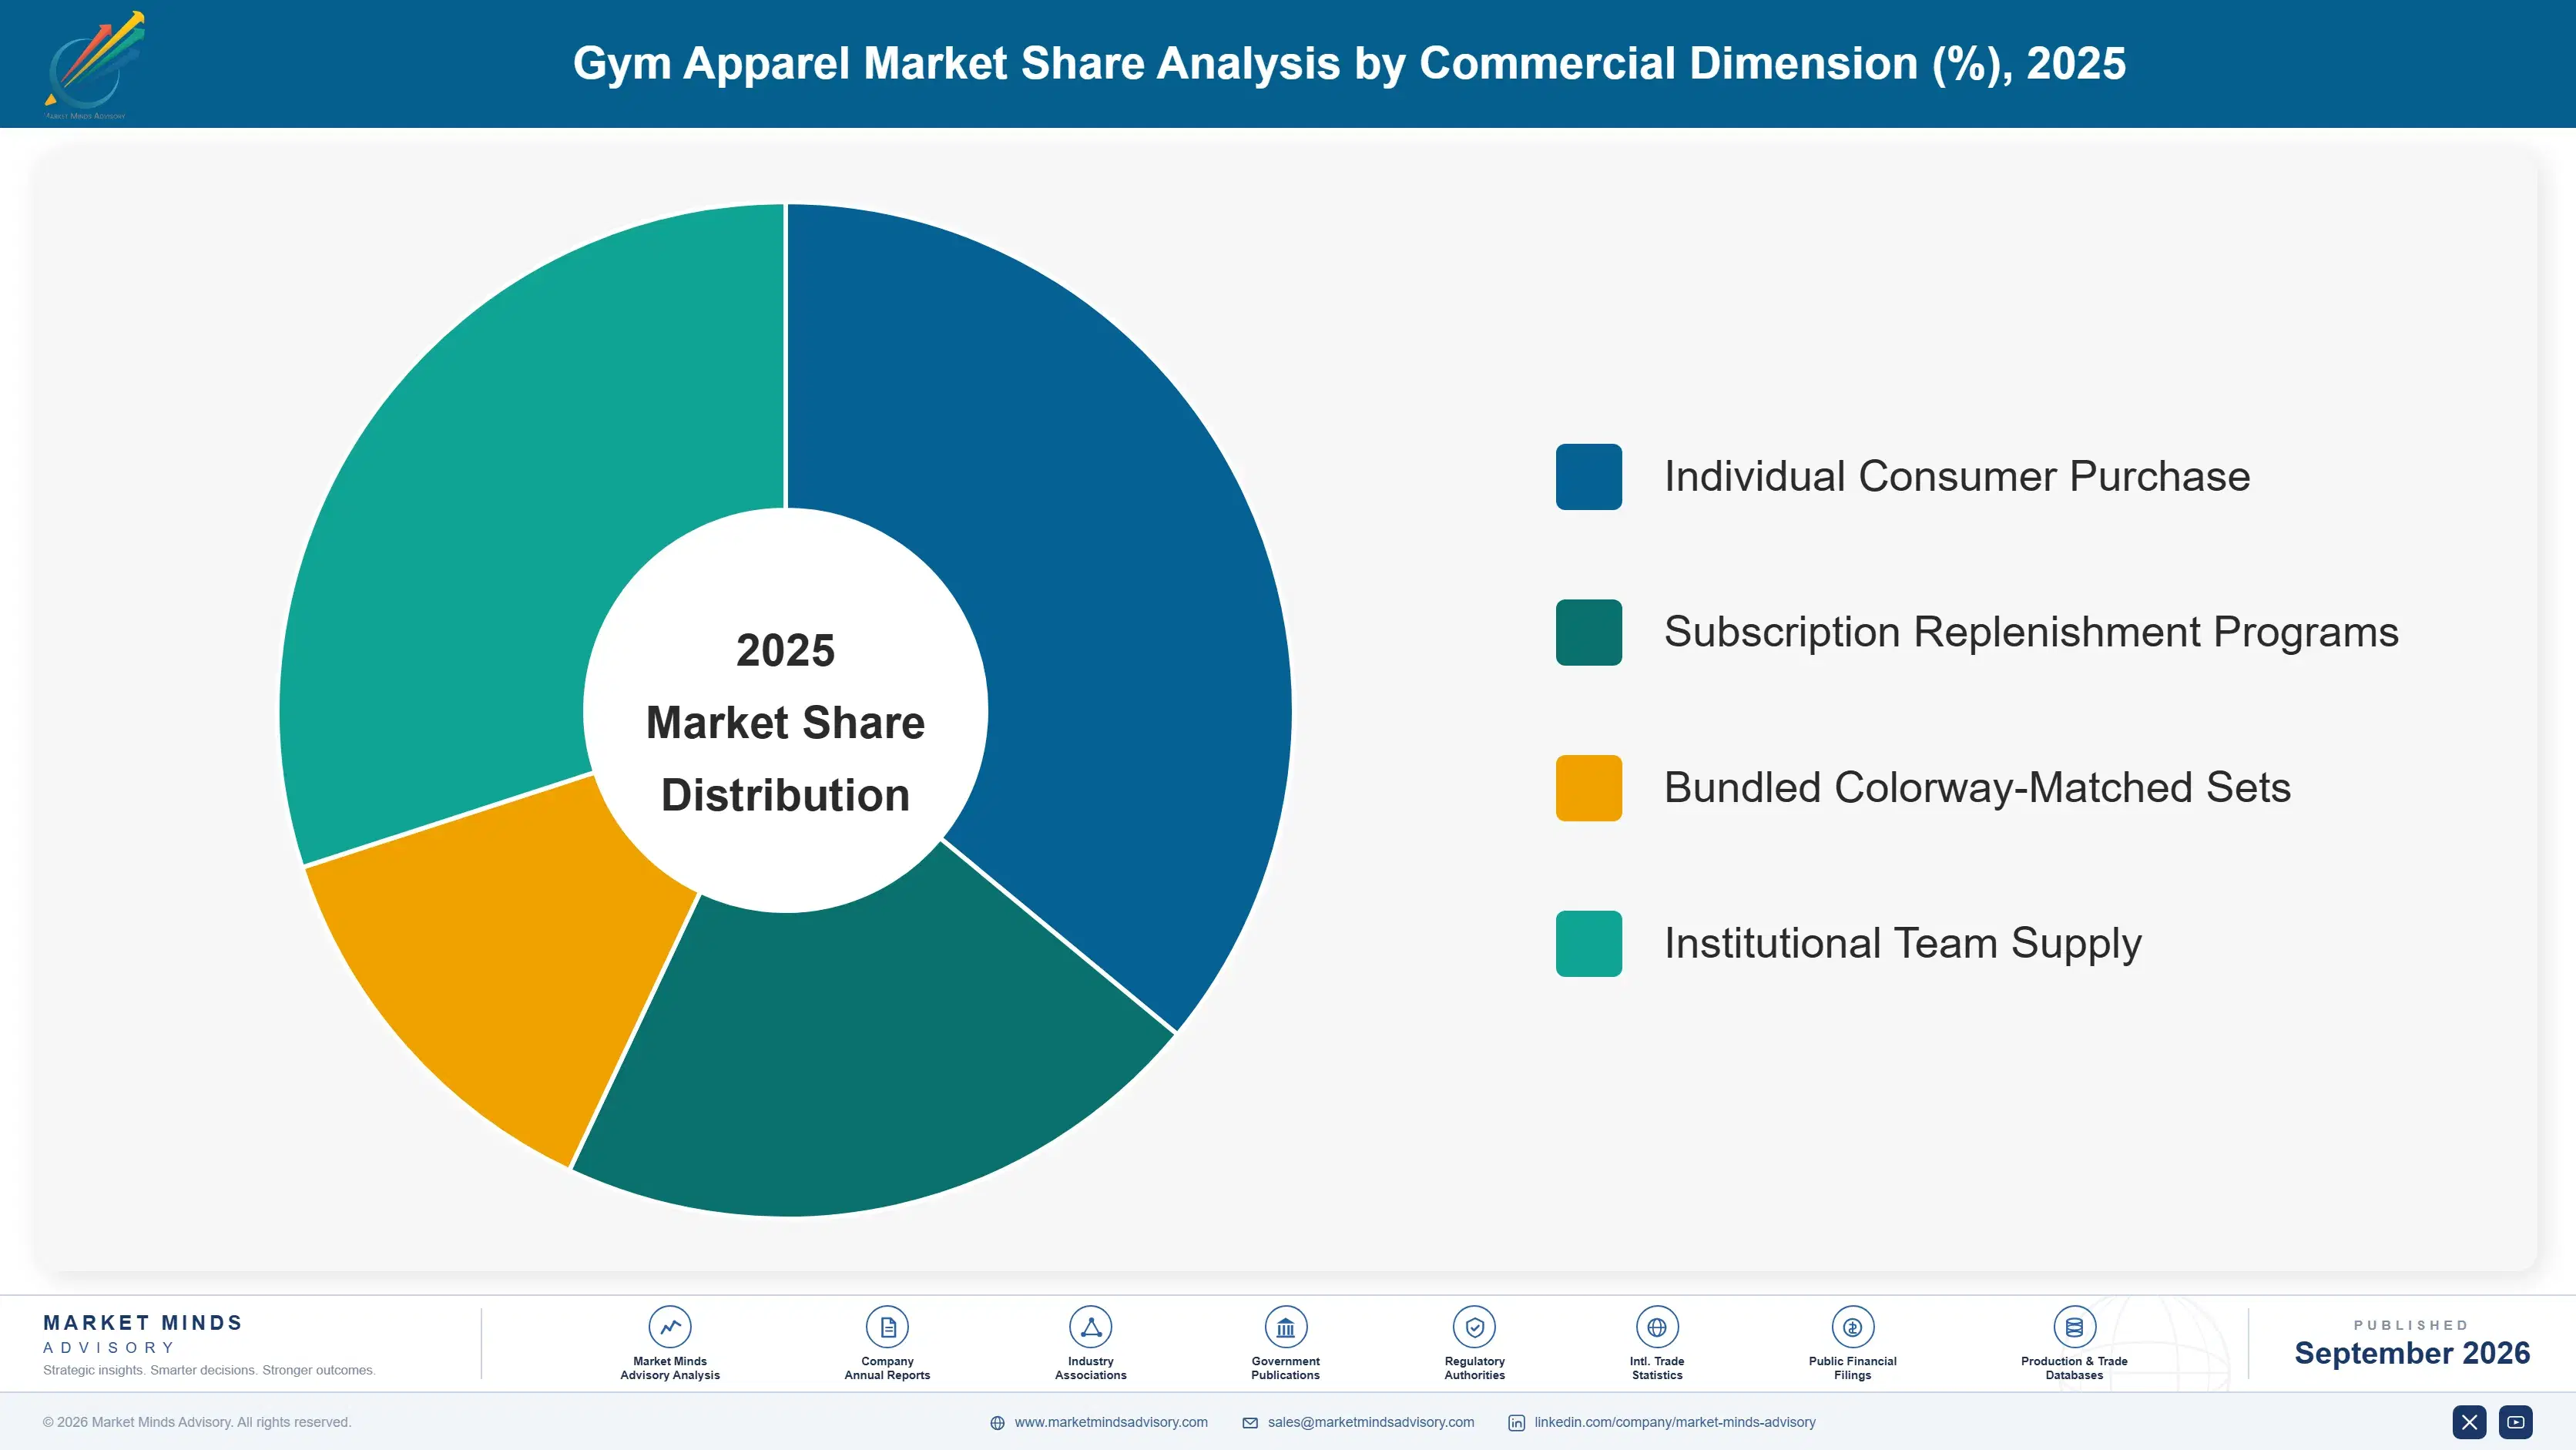Click the dark teal Subscription Replenishment swatch
Viewport: 2576px width, 1450px height.
1588,632
